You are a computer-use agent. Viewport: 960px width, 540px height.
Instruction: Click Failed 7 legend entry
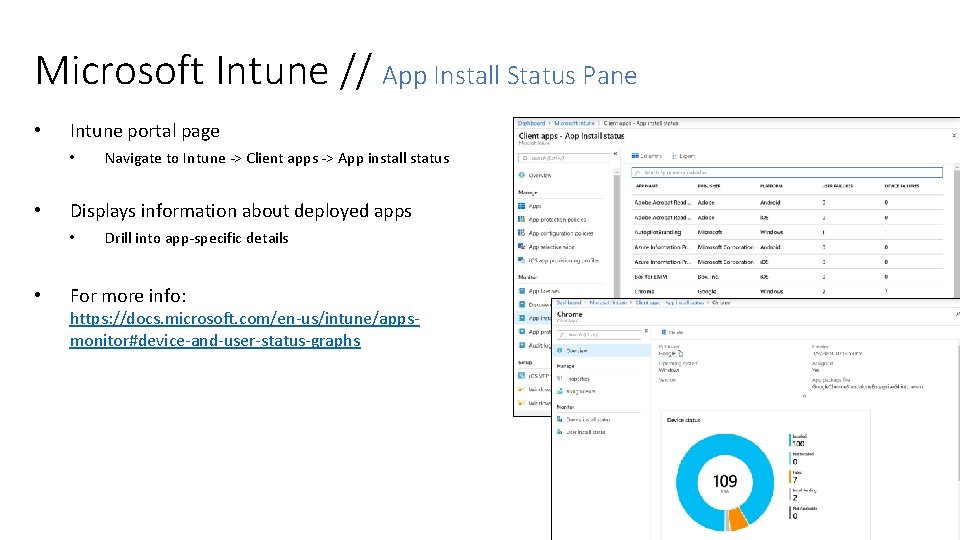796,476
